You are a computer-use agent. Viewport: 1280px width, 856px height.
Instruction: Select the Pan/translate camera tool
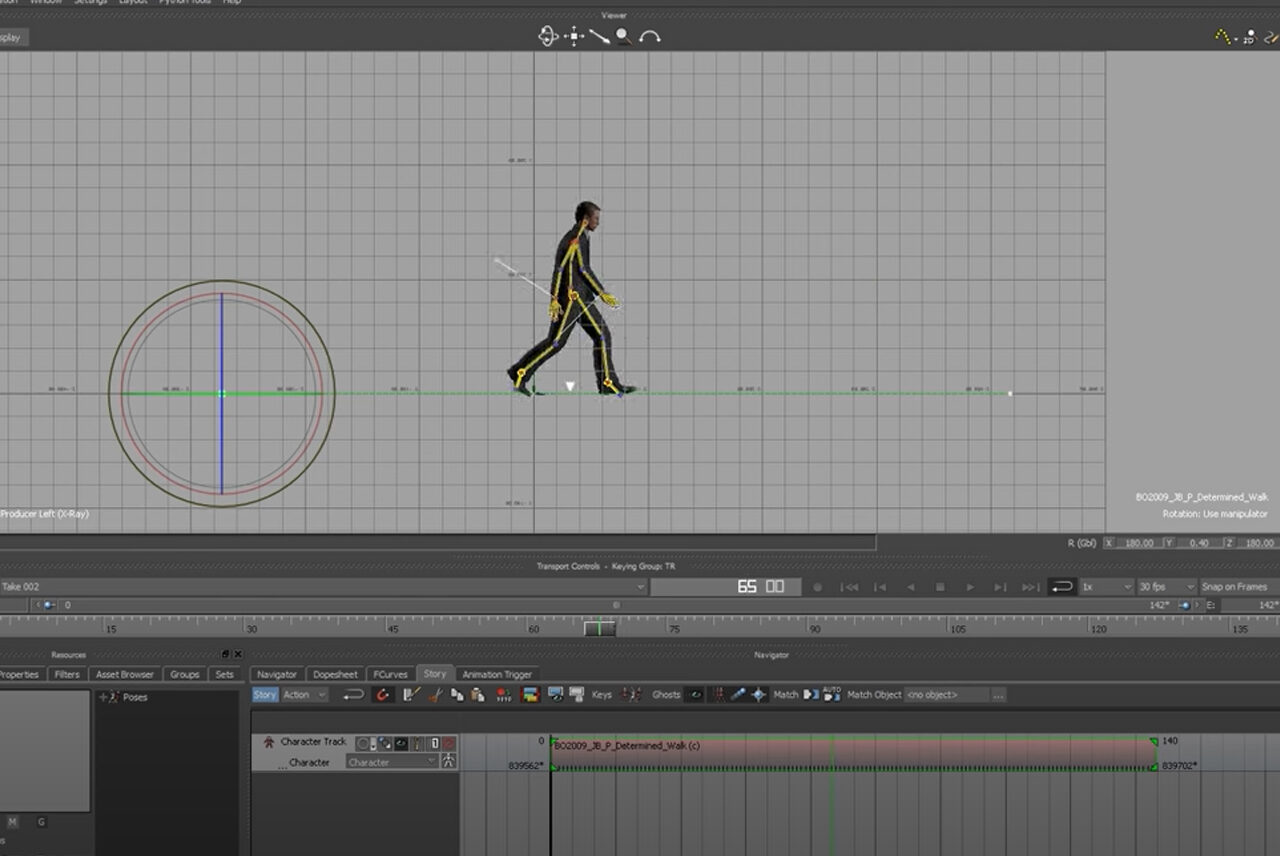pyautogui.click(x=574, y=36)
